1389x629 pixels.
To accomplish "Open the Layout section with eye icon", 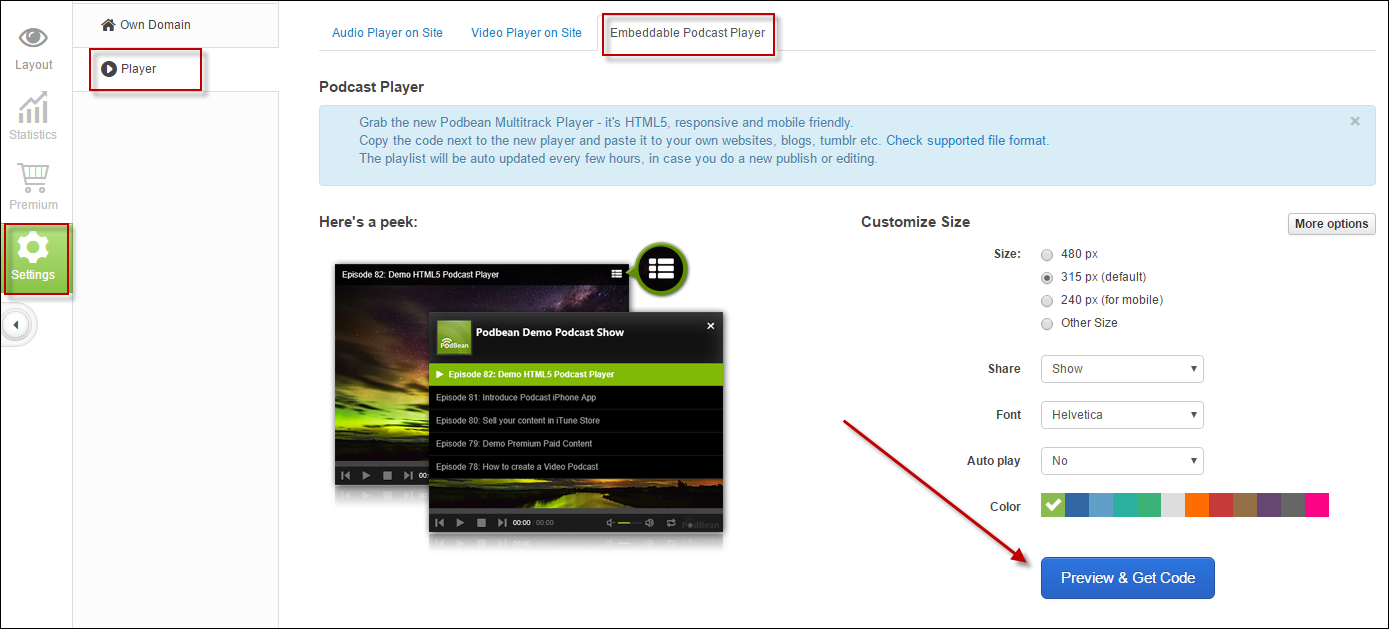I will click(34, 49).
